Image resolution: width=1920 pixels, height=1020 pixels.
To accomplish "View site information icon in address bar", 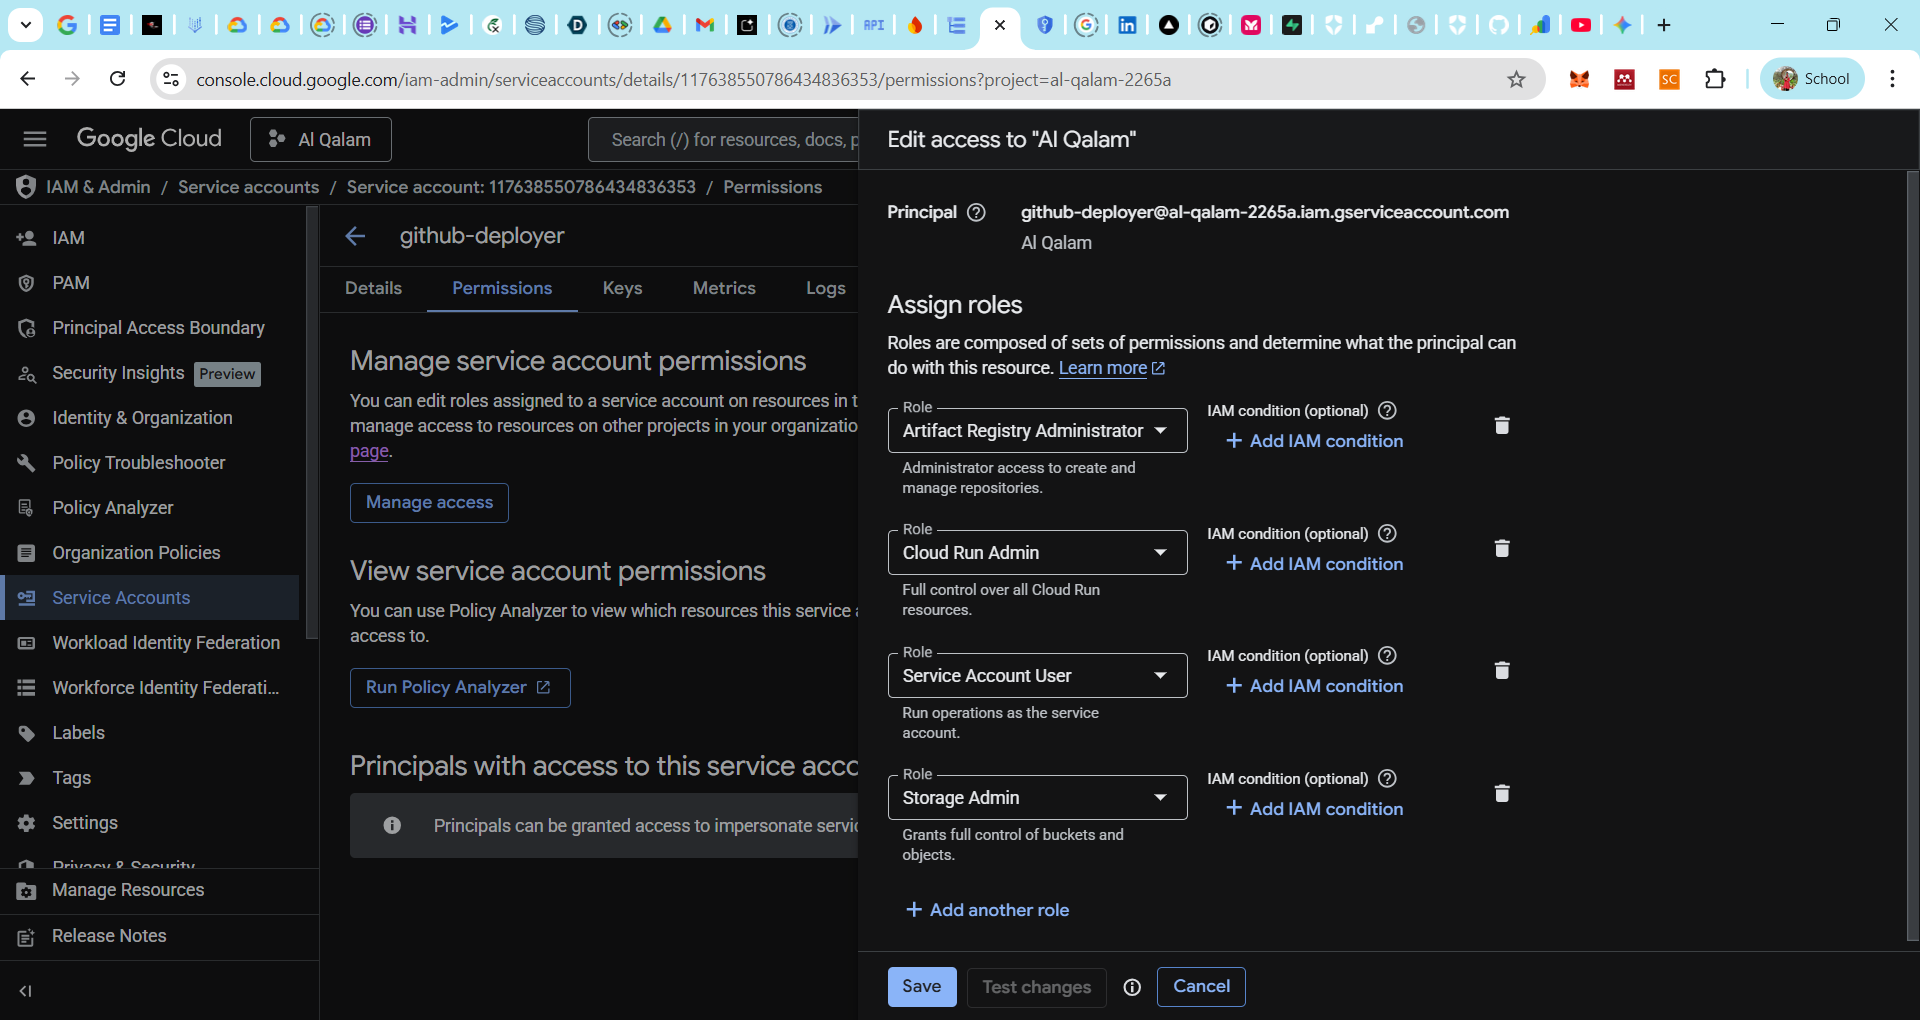I will (x=171, y=79).
